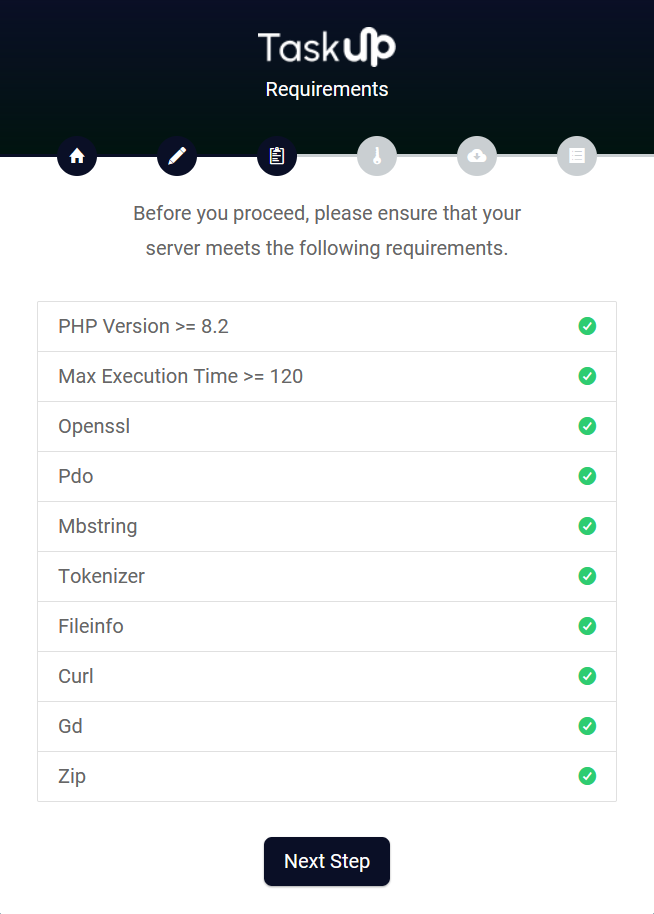Click the TaskUp logo
This screenshot has width=654, height=914.
pyautogui.click(x=327, y=48)
